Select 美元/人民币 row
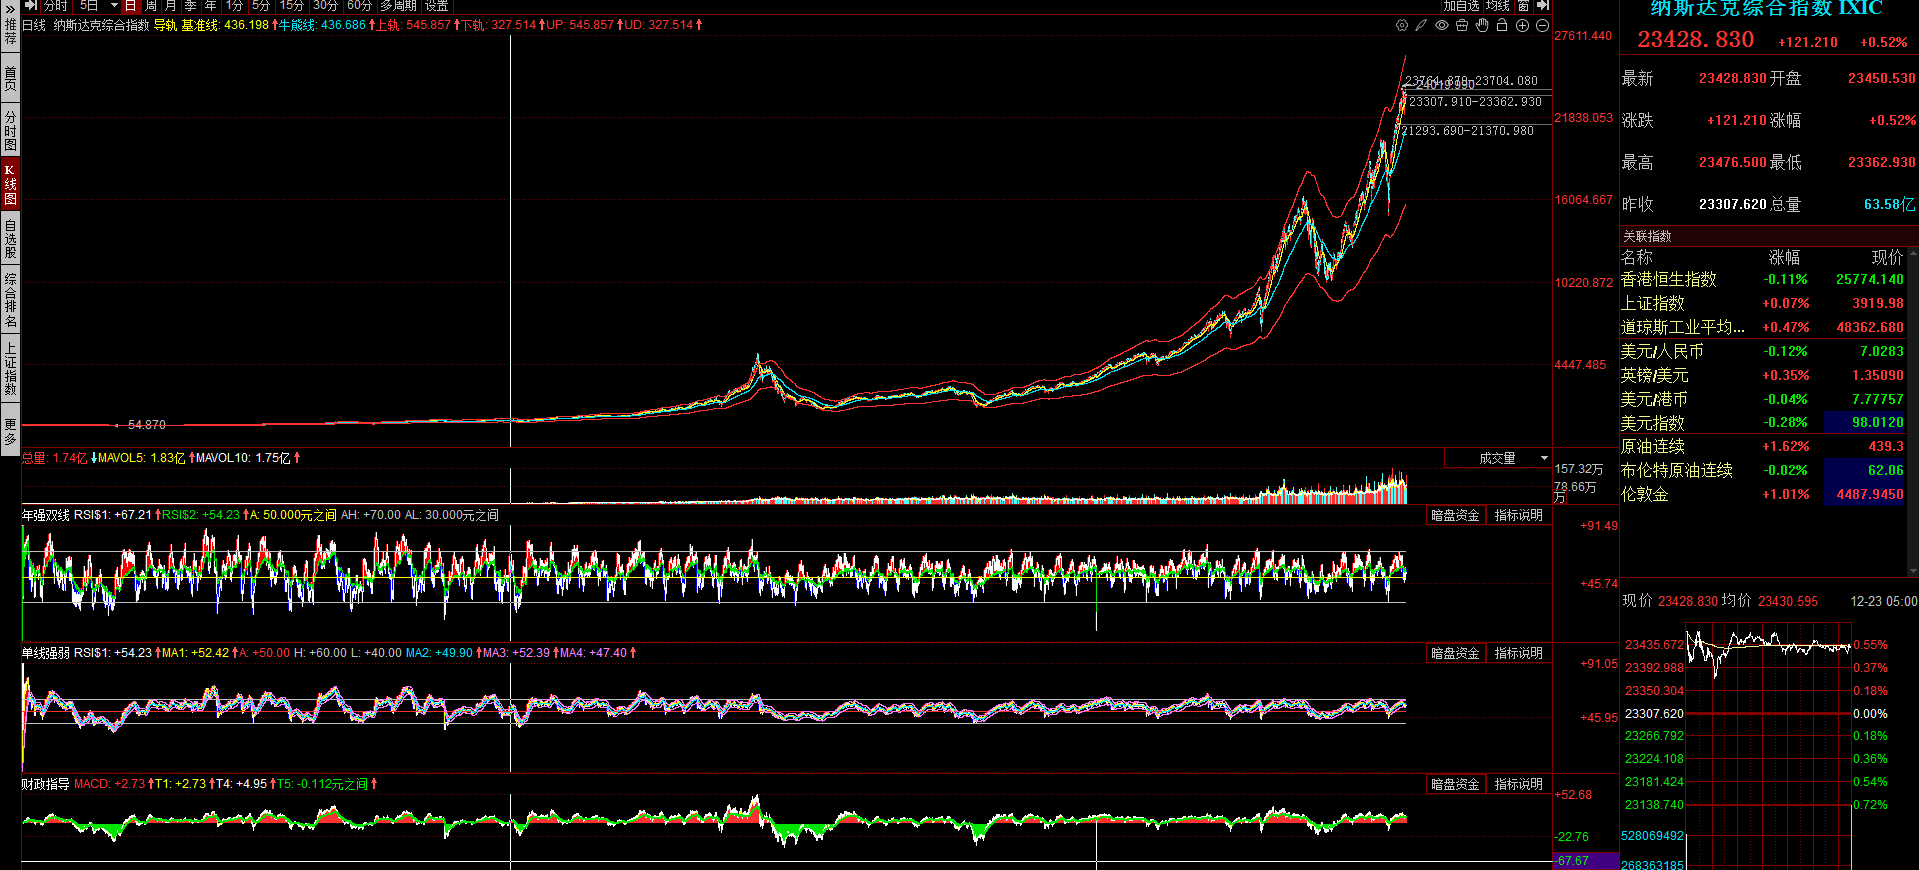 coord(1763,351)
